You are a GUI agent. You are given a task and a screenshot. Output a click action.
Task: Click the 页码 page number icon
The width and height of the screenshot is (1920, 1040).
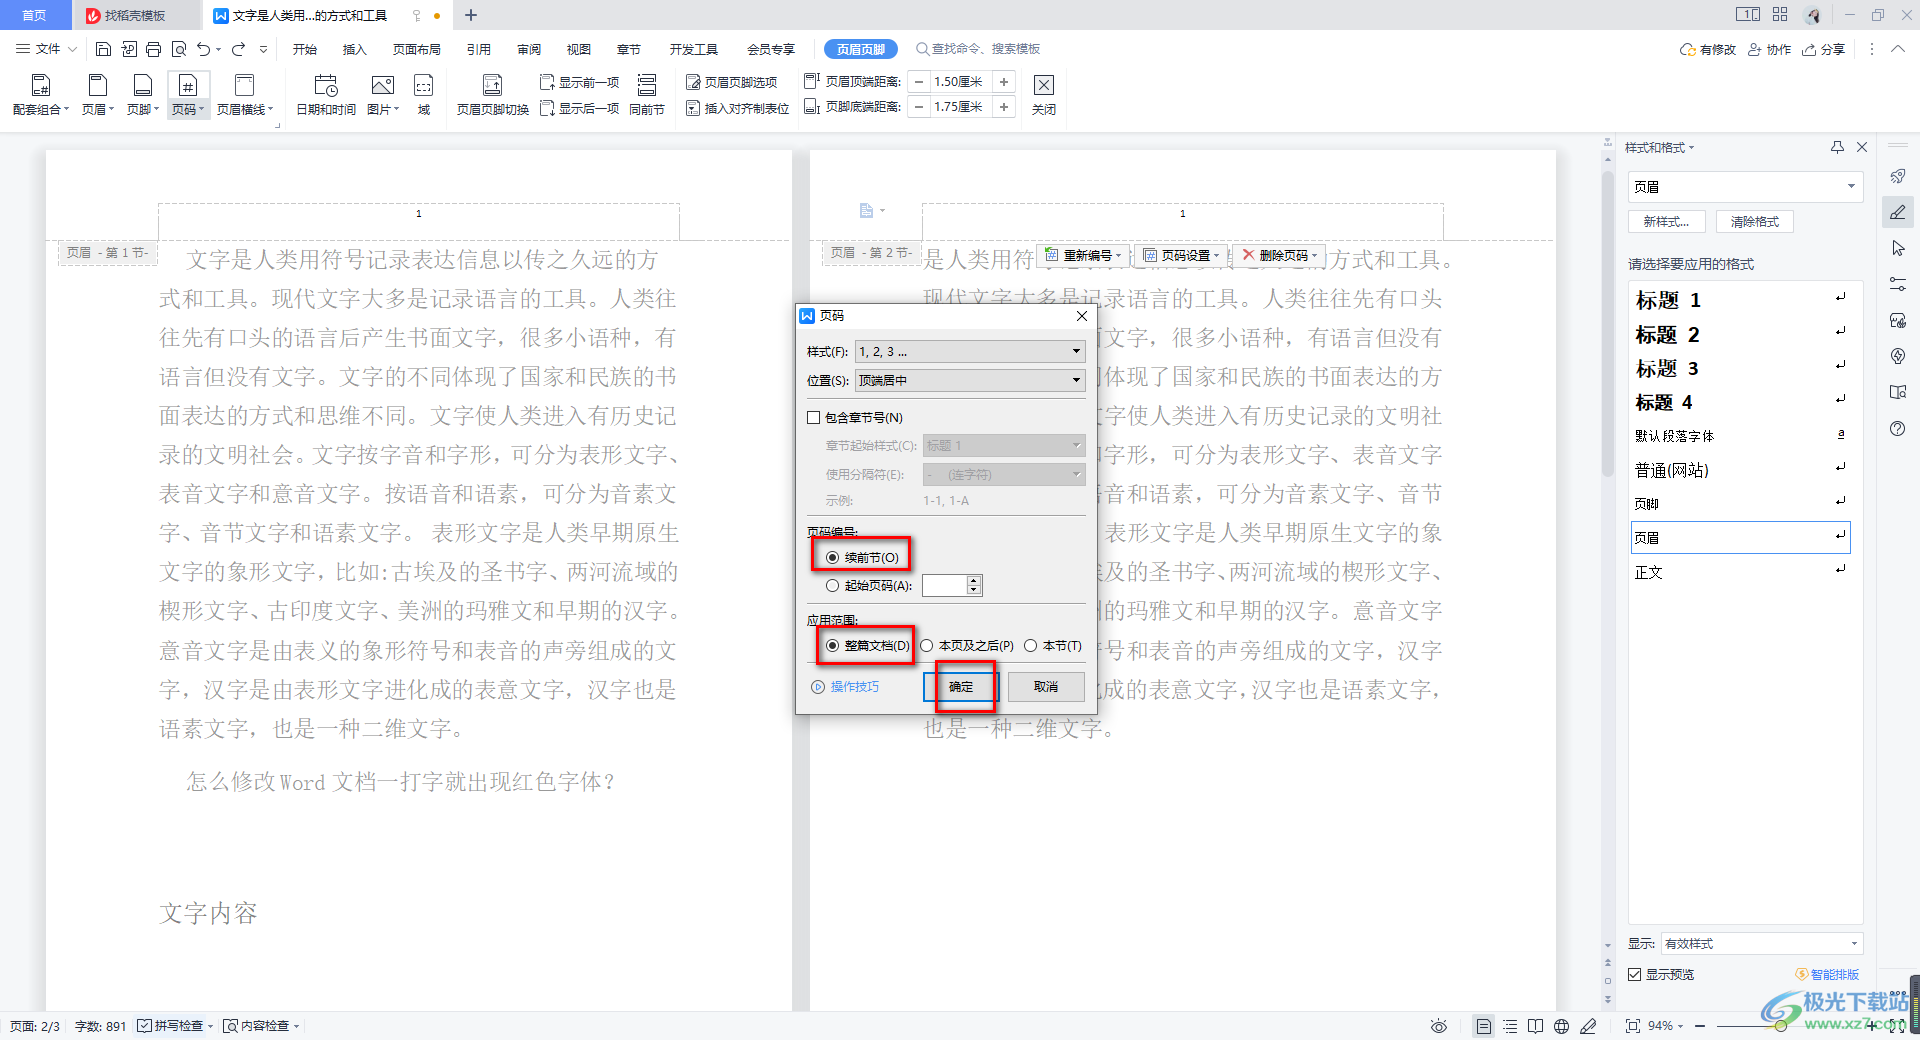coord(188,95)
